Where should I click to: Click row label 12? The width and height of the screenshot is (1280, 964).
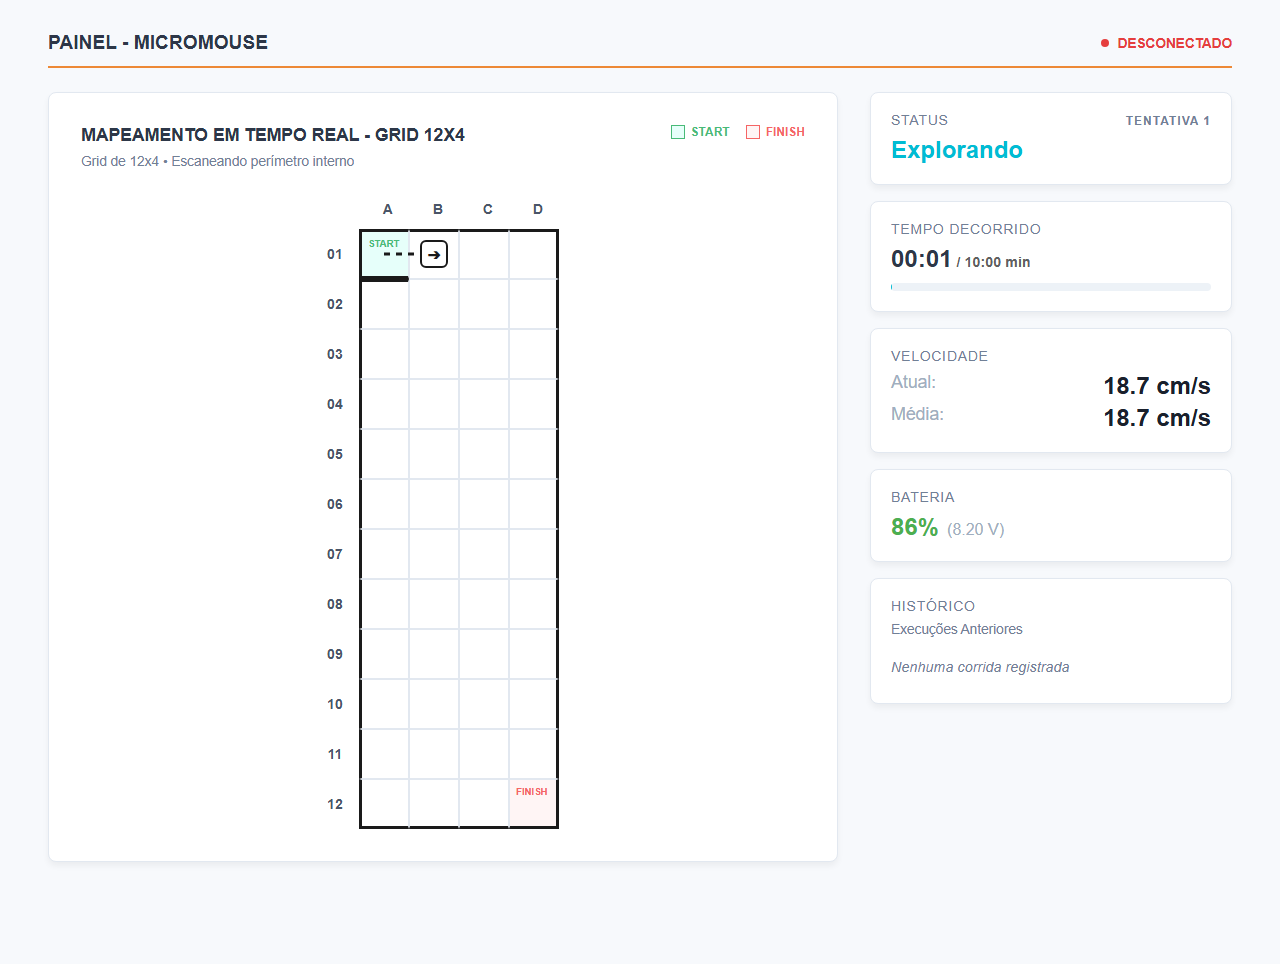(x=335, y=804)
